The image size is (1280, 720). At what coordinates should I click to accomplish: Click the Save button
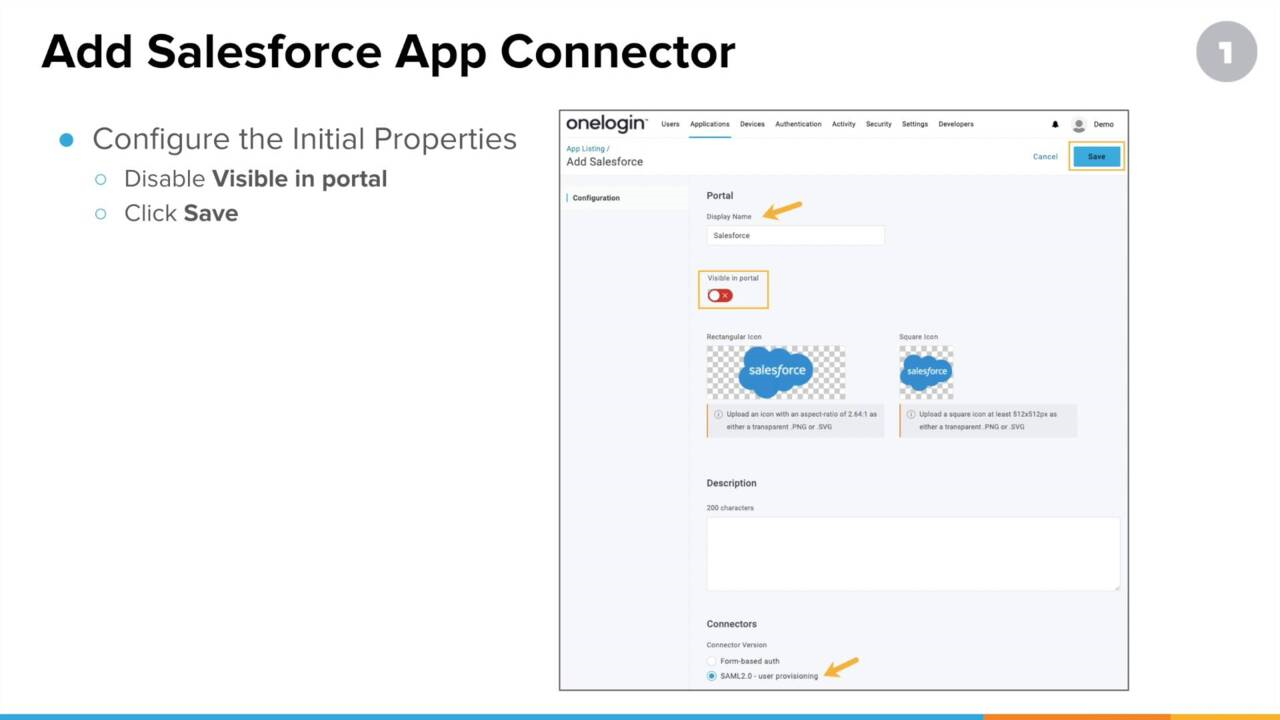(x=1096, y=156)
